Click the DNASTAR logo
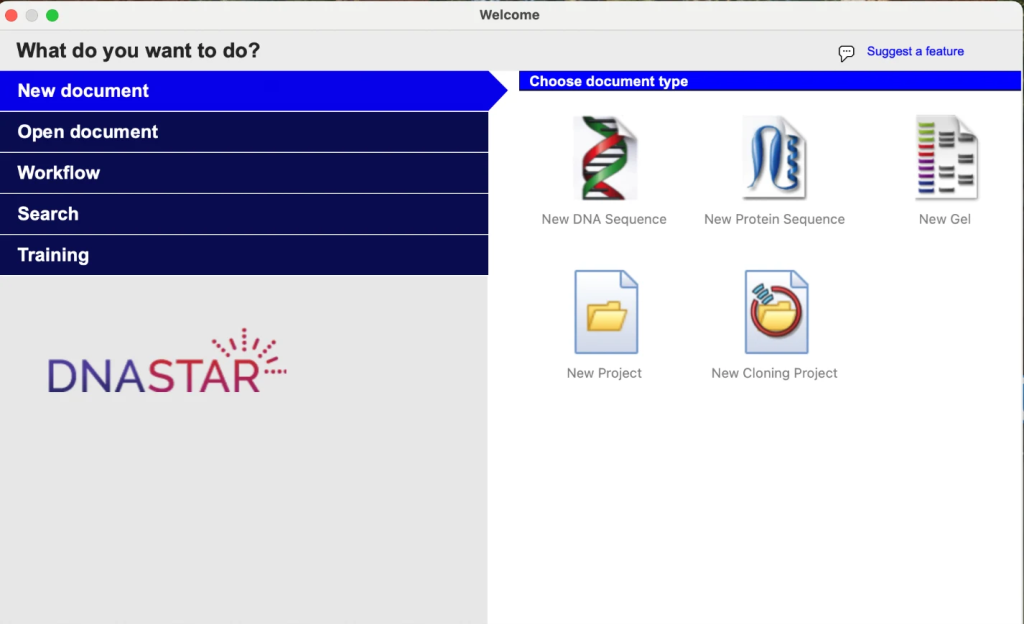The width and height of the screenshot is (1024, 624). pos(167,361)
